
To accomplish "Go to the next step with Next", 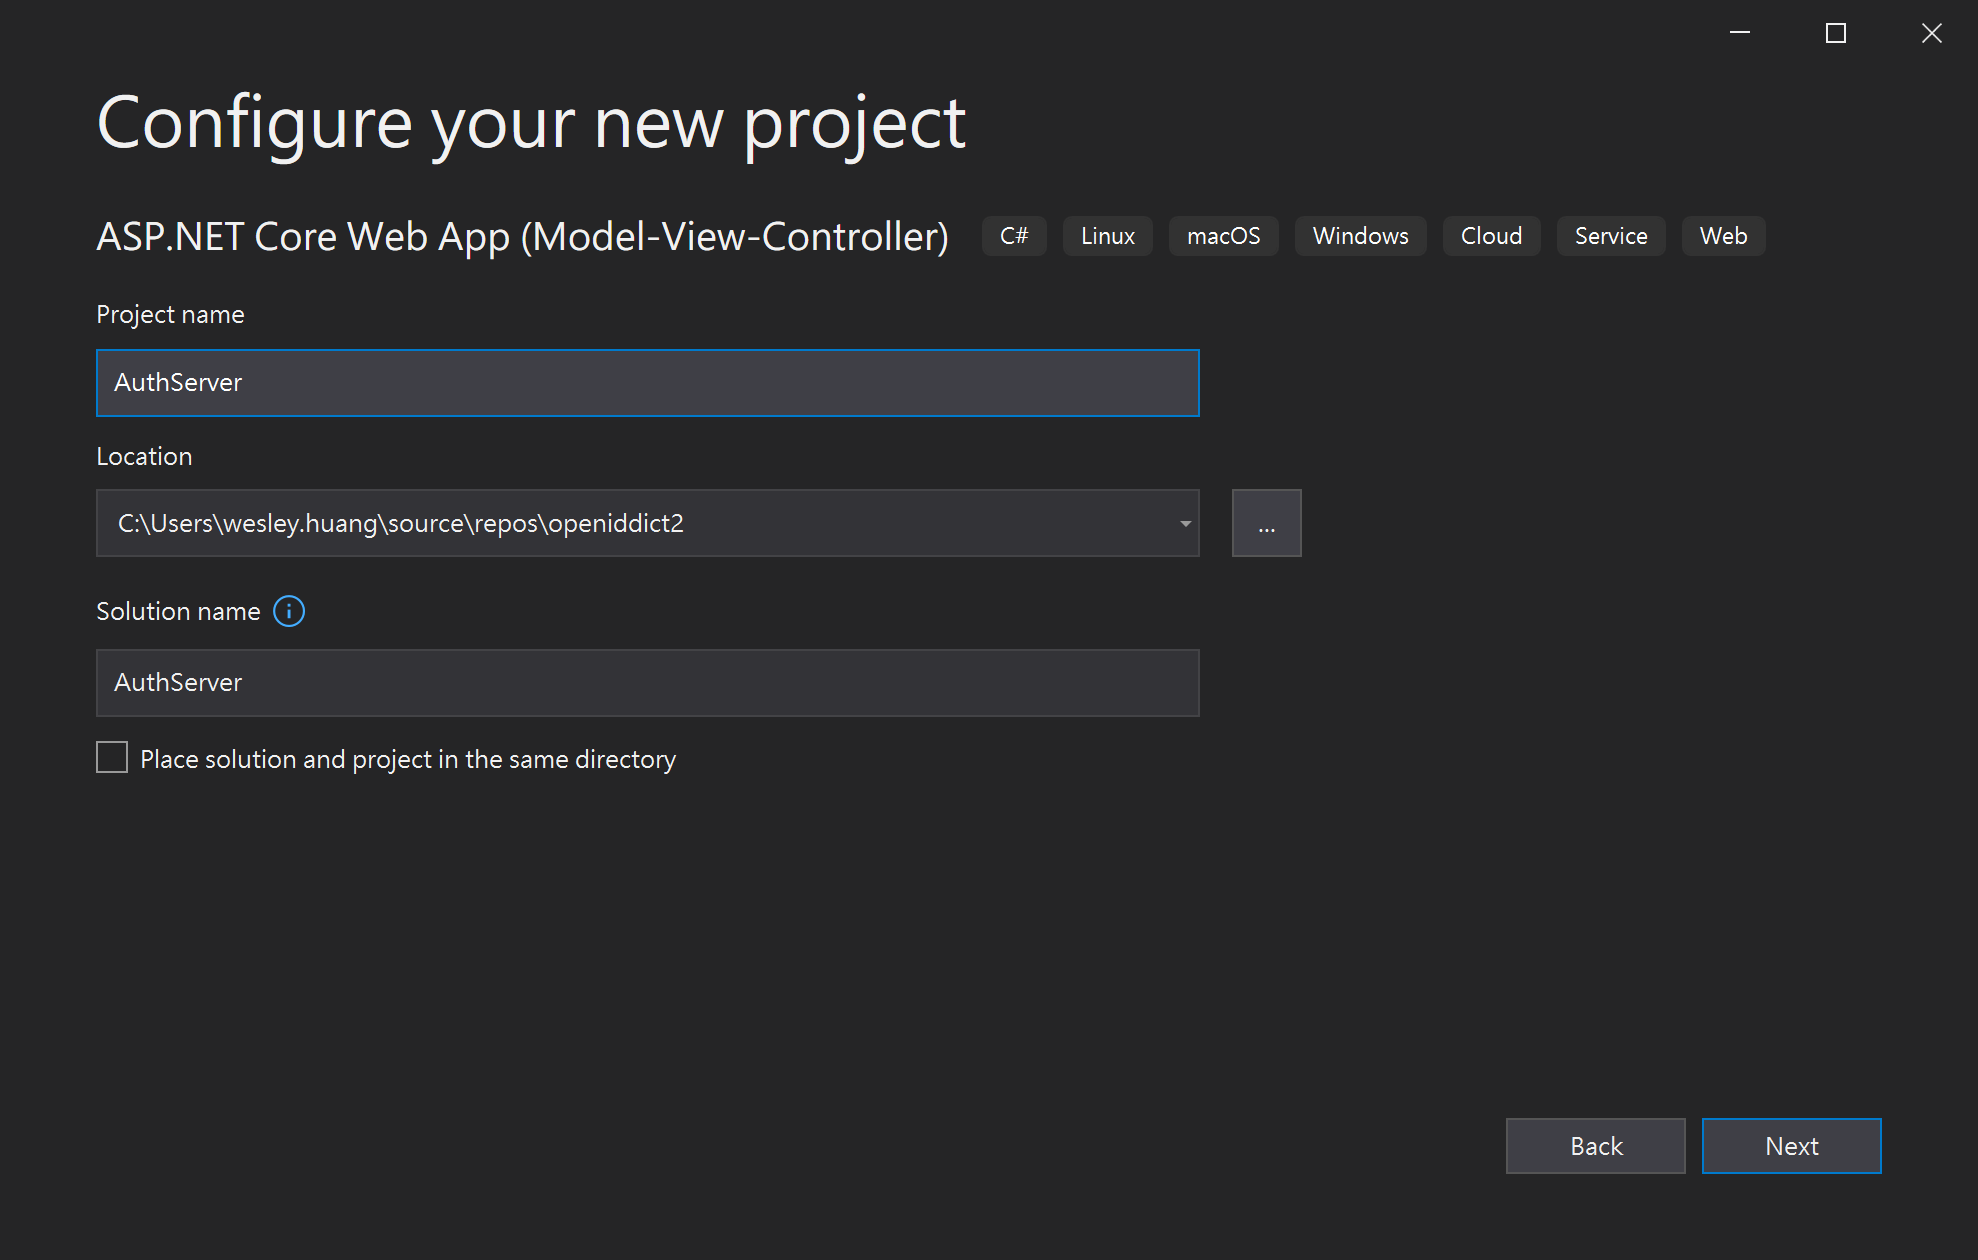I will coord(1791,1146).
